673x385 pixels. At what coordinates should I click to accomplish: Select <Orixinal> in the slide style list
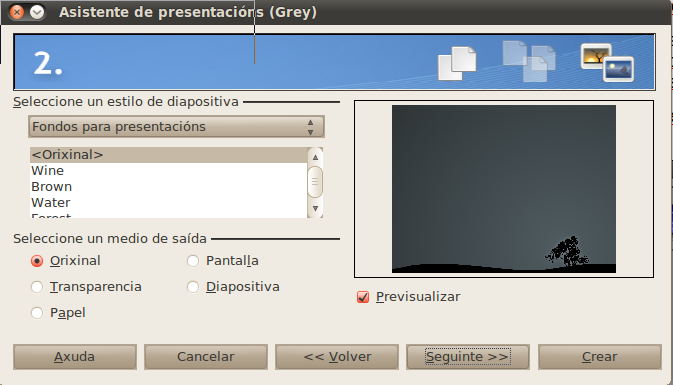point(169,155)
